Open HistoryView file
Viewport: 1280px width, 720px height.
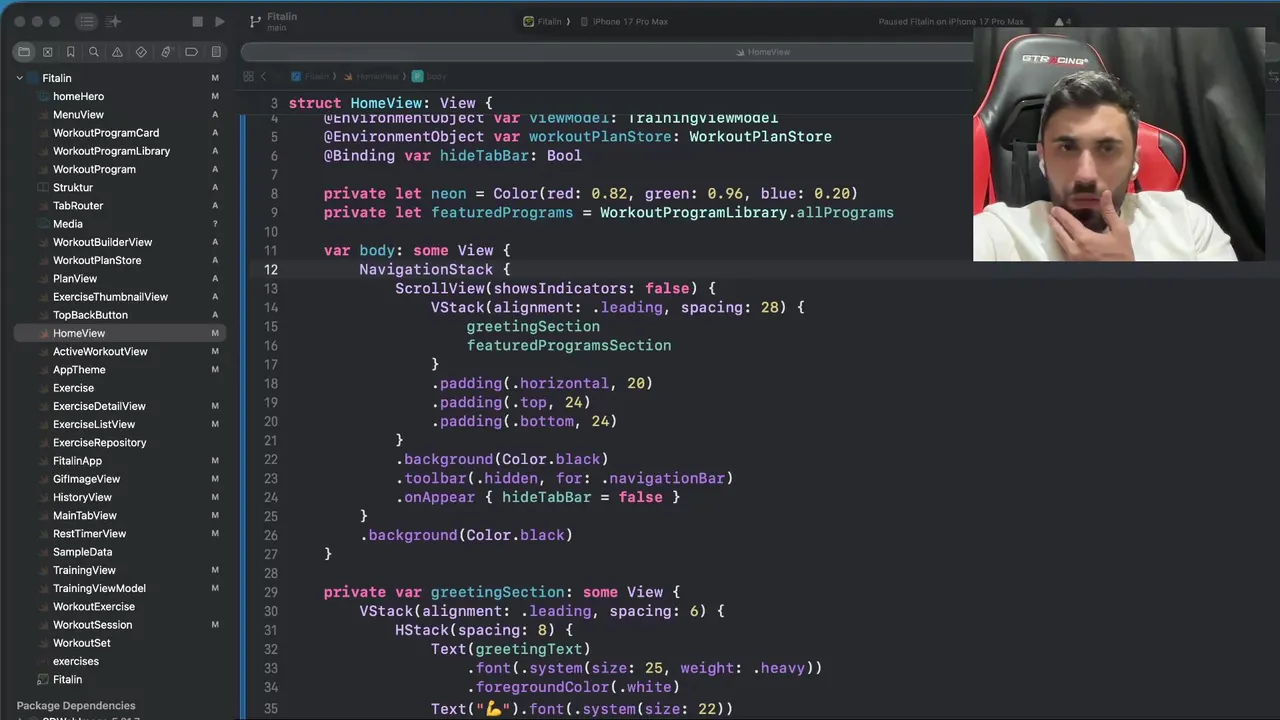[82, 497]
